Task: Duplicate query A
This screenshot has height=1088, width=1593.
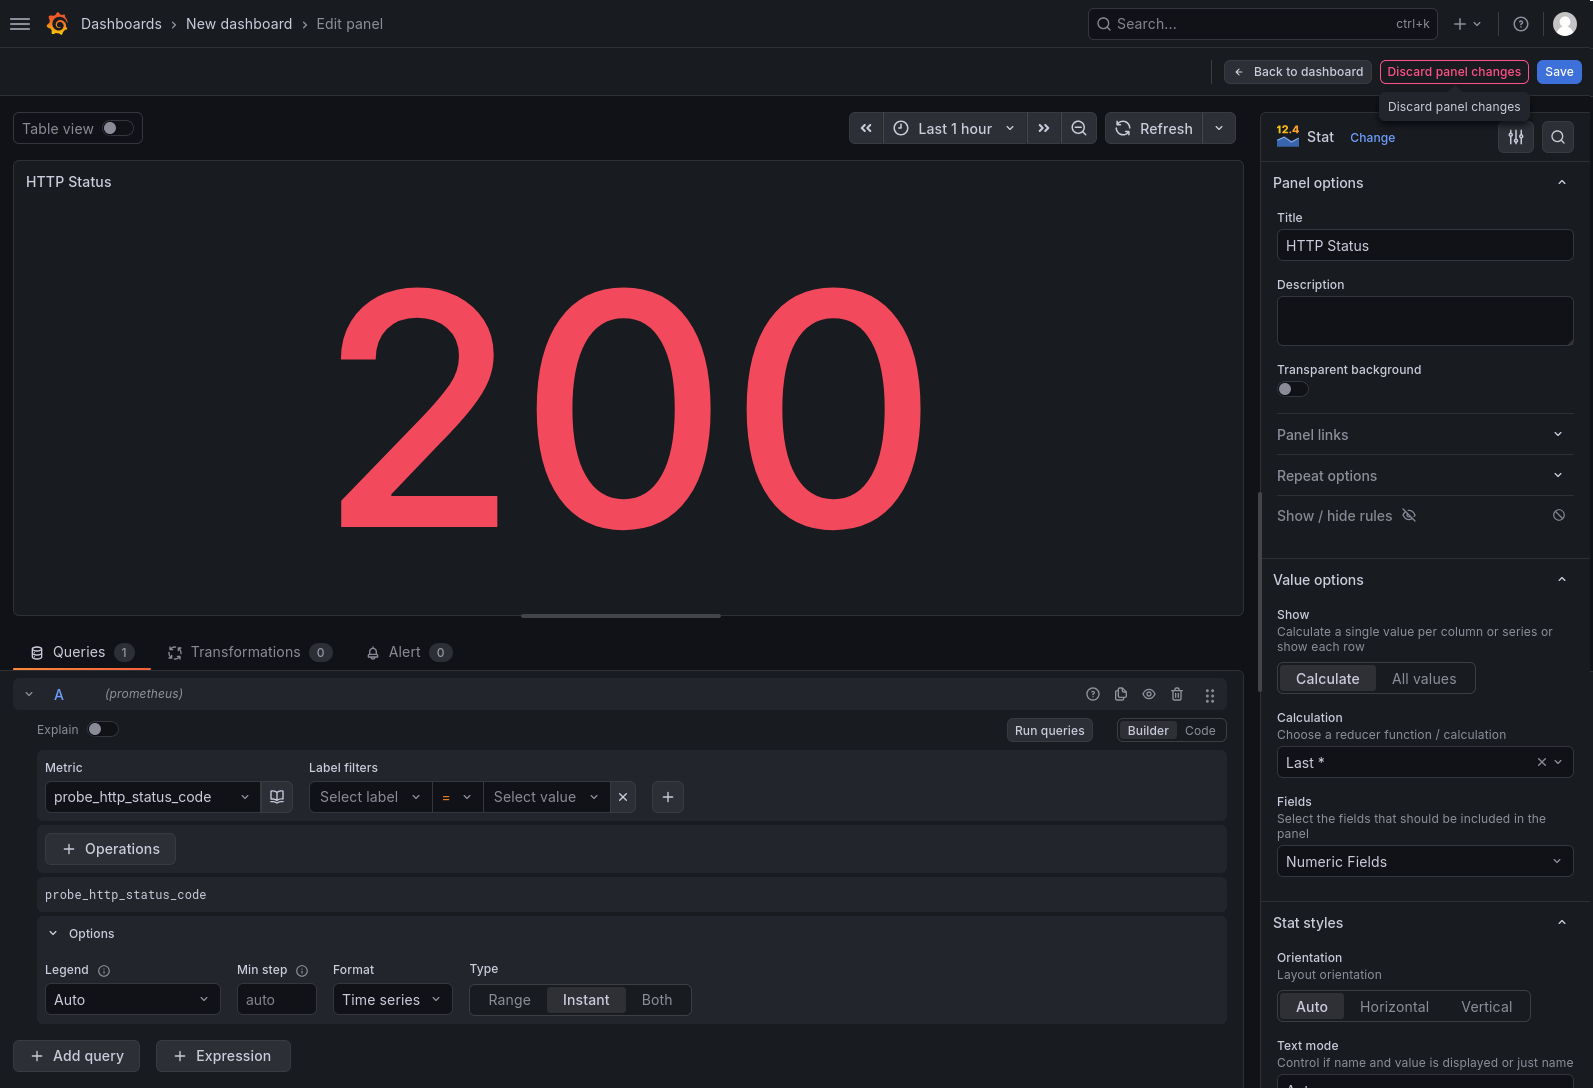Action: tap(1121, 694)
